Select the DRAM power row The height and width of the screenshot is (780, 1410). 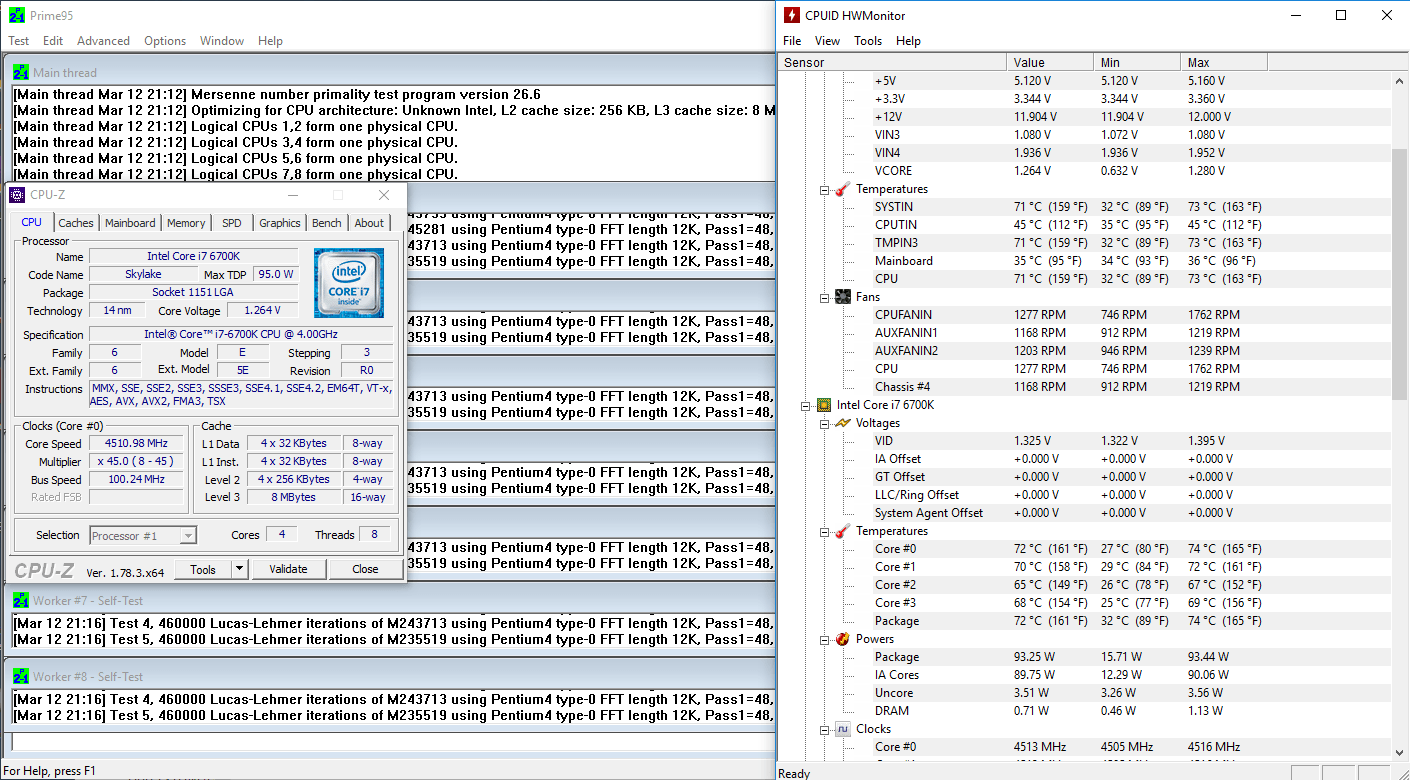tap(1084, 711)
